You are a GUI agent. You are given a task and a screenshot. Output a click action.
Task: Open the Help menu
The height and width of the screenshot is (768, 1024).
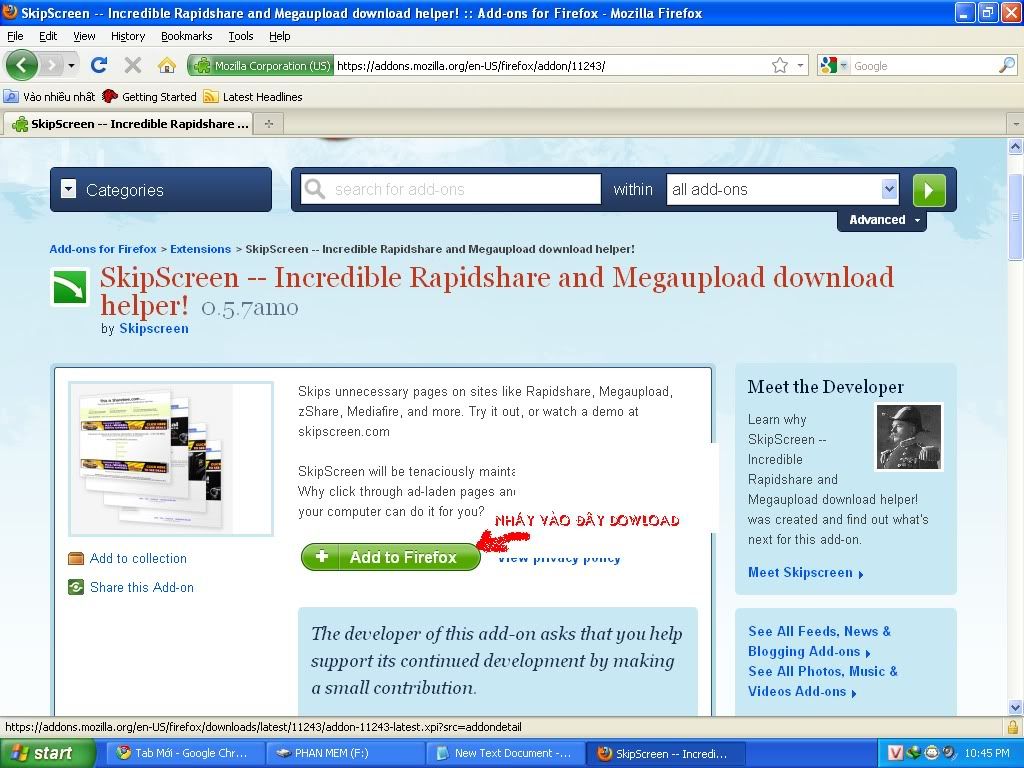pos(280,36)
